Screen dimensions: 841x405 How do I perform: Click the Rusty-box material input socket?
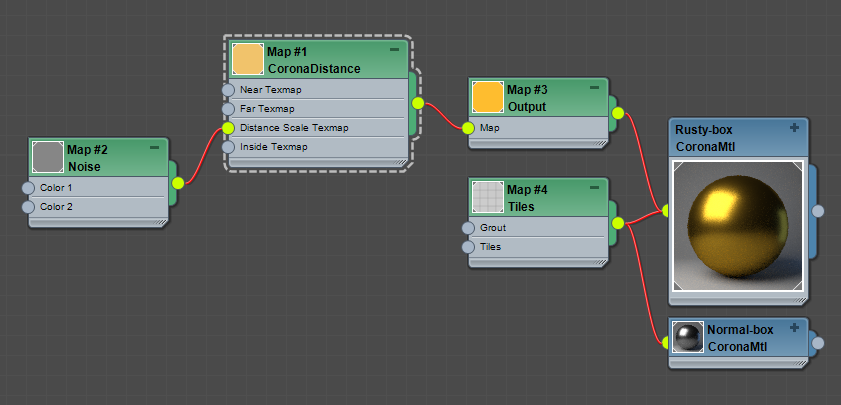point(666,211)
